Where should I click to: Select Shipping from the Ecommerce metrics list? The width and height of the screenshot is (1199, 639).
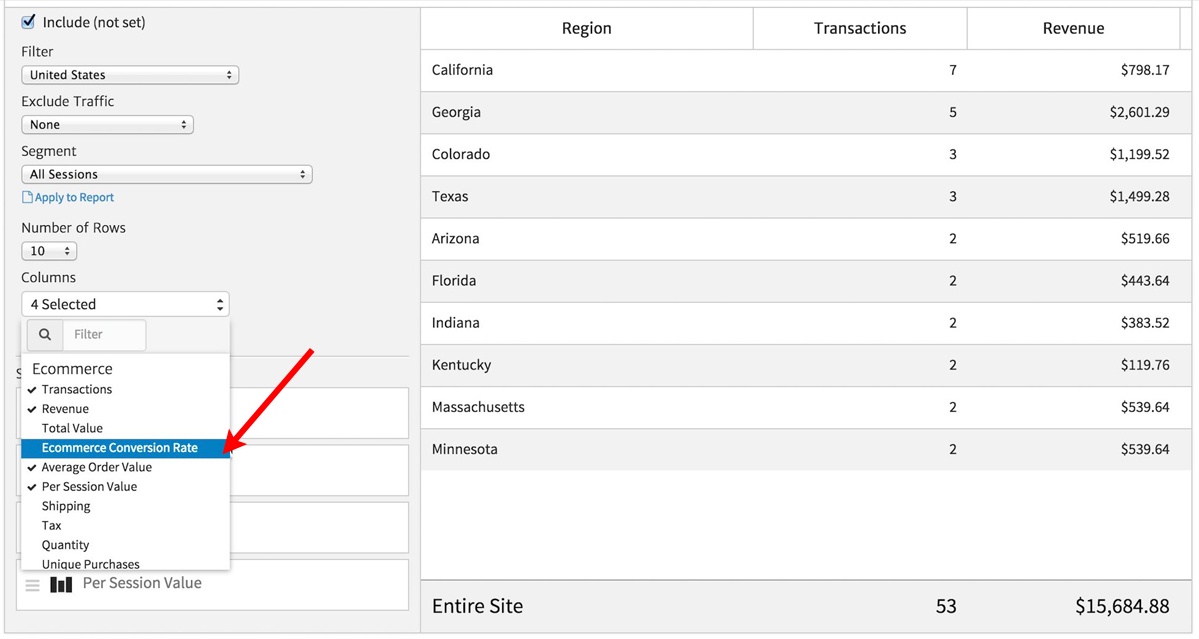coord(66,506)
